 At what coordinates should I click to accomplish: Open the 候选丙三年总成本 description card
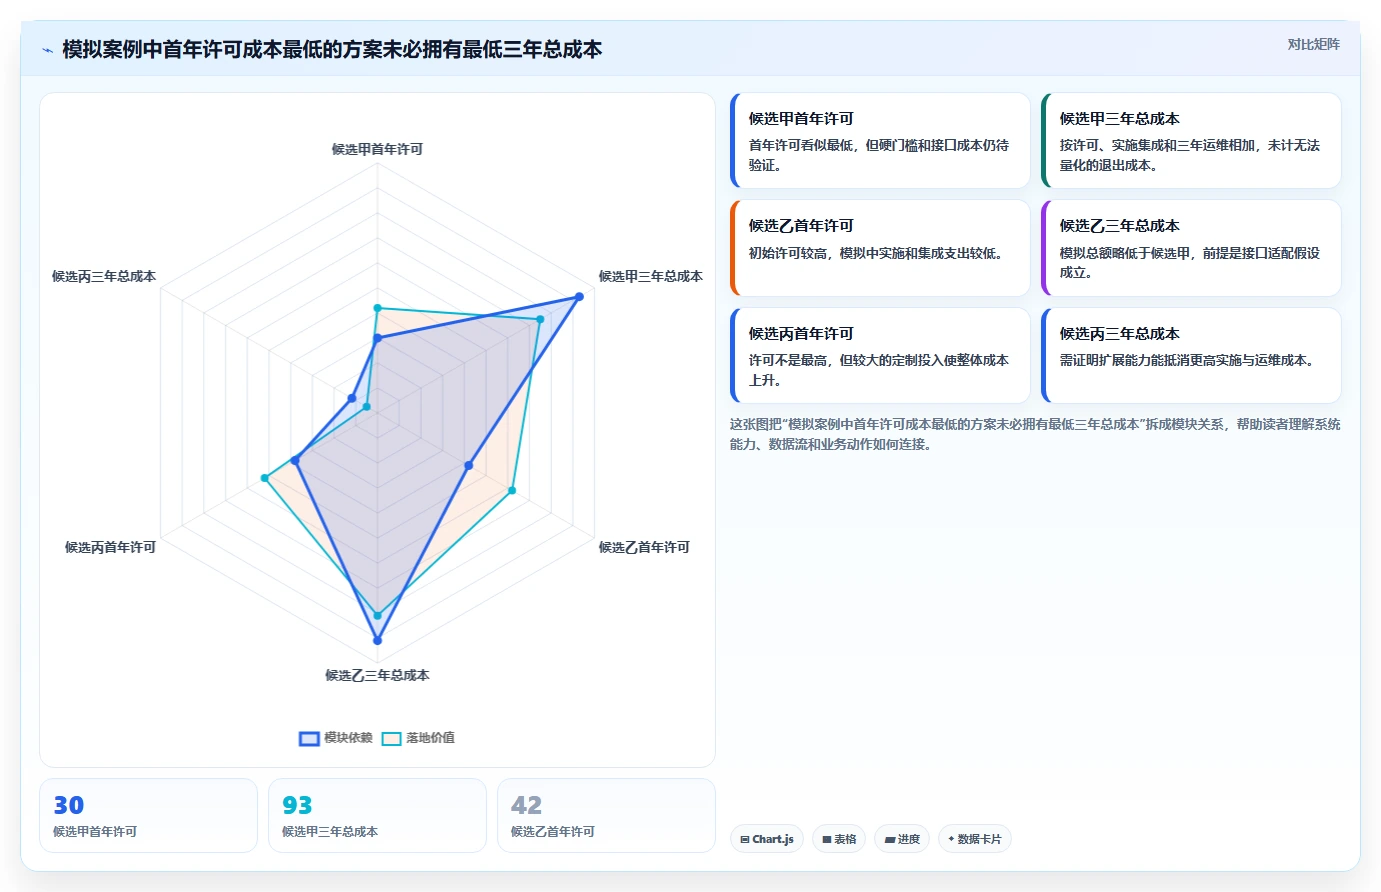coord(1191,355)
